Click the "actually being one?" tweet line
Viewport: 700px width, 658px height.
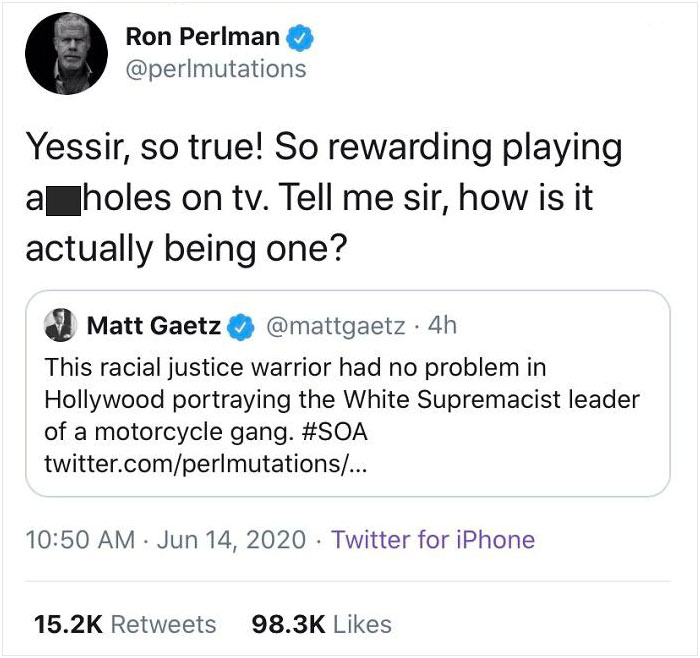186,249
